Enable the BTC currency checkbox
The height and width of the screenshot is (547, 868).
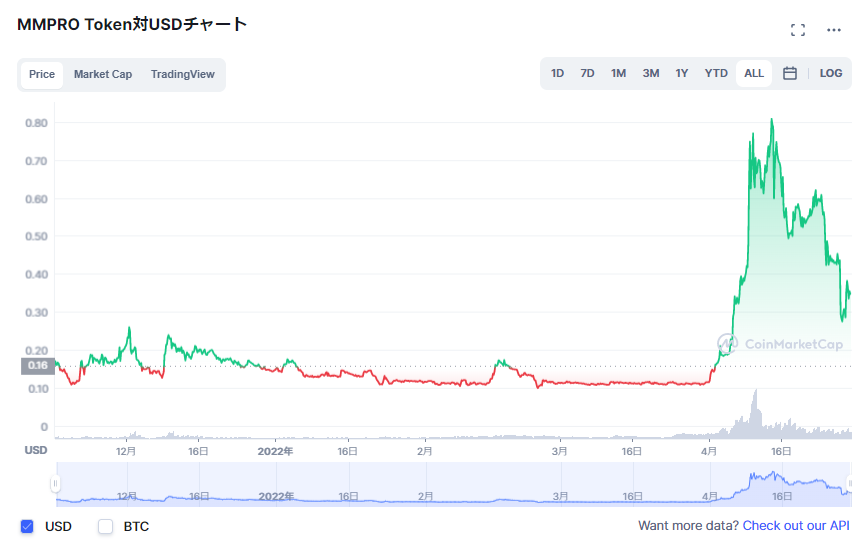point(105,527)
